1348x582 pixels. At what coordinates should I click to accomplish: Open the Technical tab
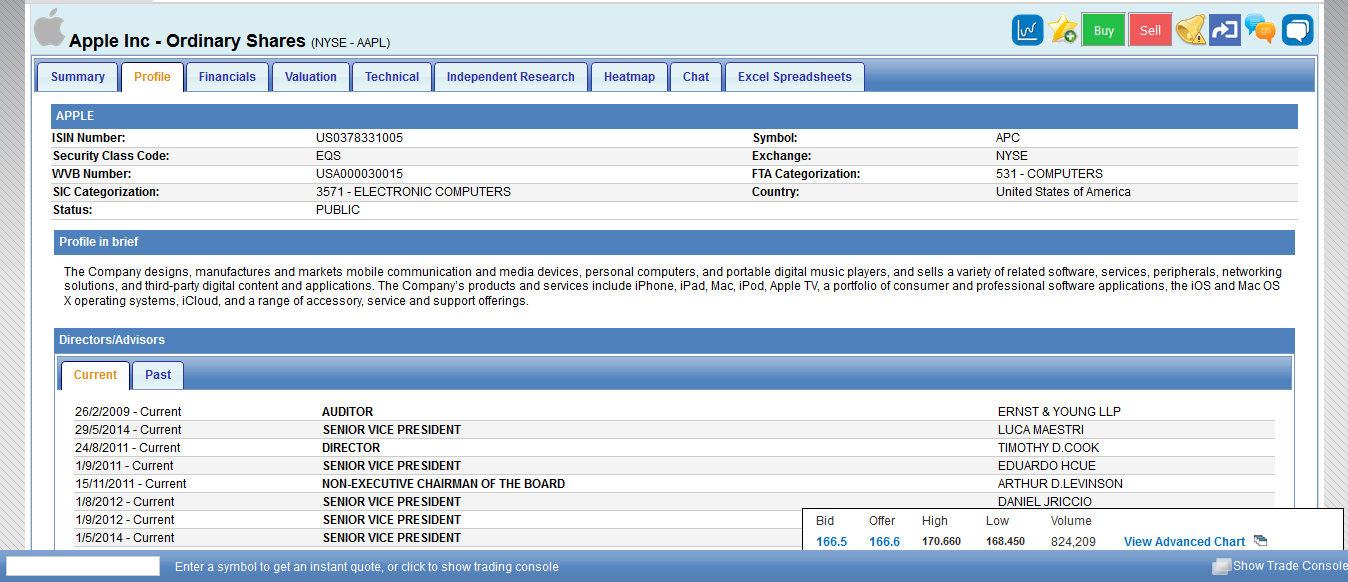tap(392, 77)
